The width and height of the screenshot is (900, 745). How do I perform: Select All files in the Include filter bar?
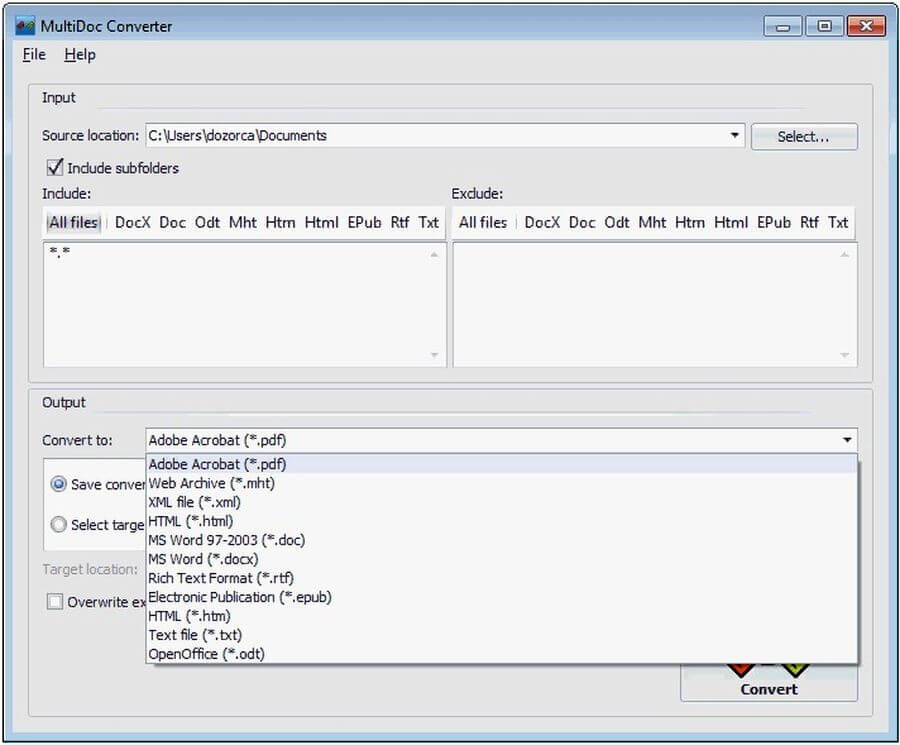73,222
